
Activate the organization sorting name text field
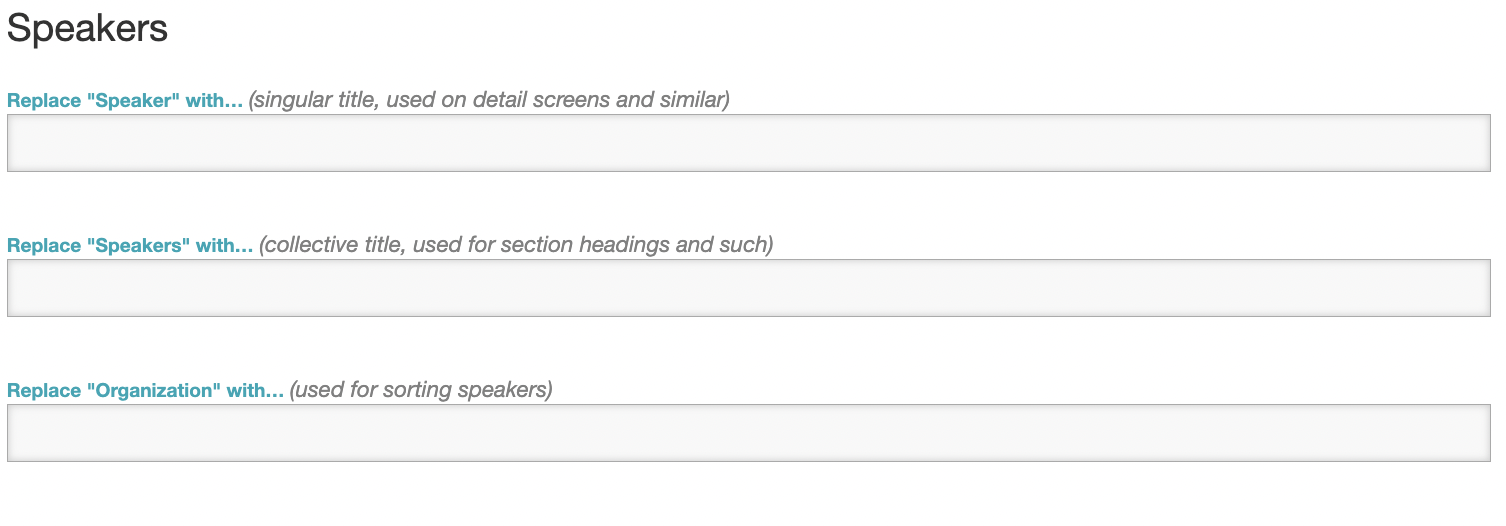coord(748,433)
